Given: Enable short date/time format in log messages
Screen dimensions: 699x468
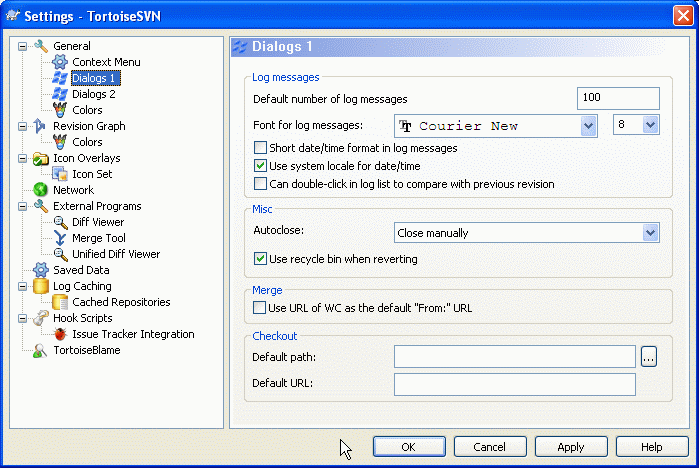Looking at the screenshot, I should pyautogui.click(x=260, y=148).
